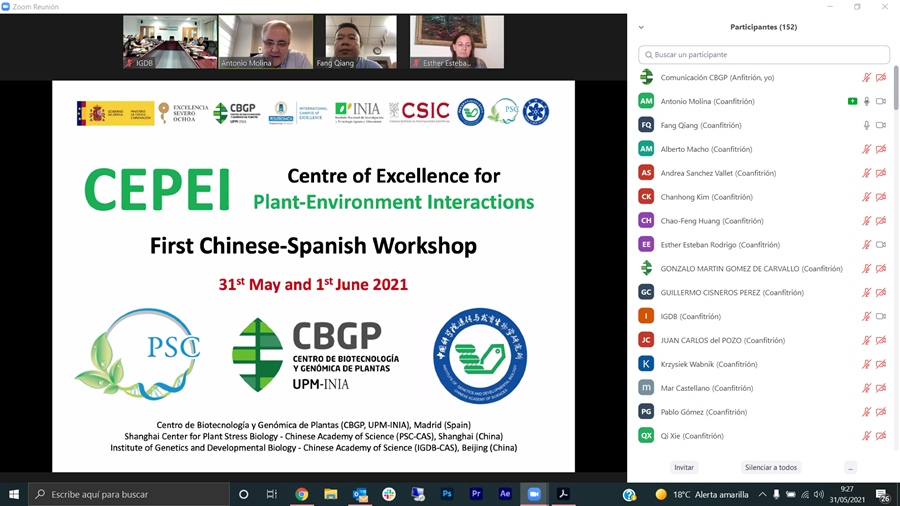
Task: Click Silenciar a todos button
Action: click(x=770, y=467)
